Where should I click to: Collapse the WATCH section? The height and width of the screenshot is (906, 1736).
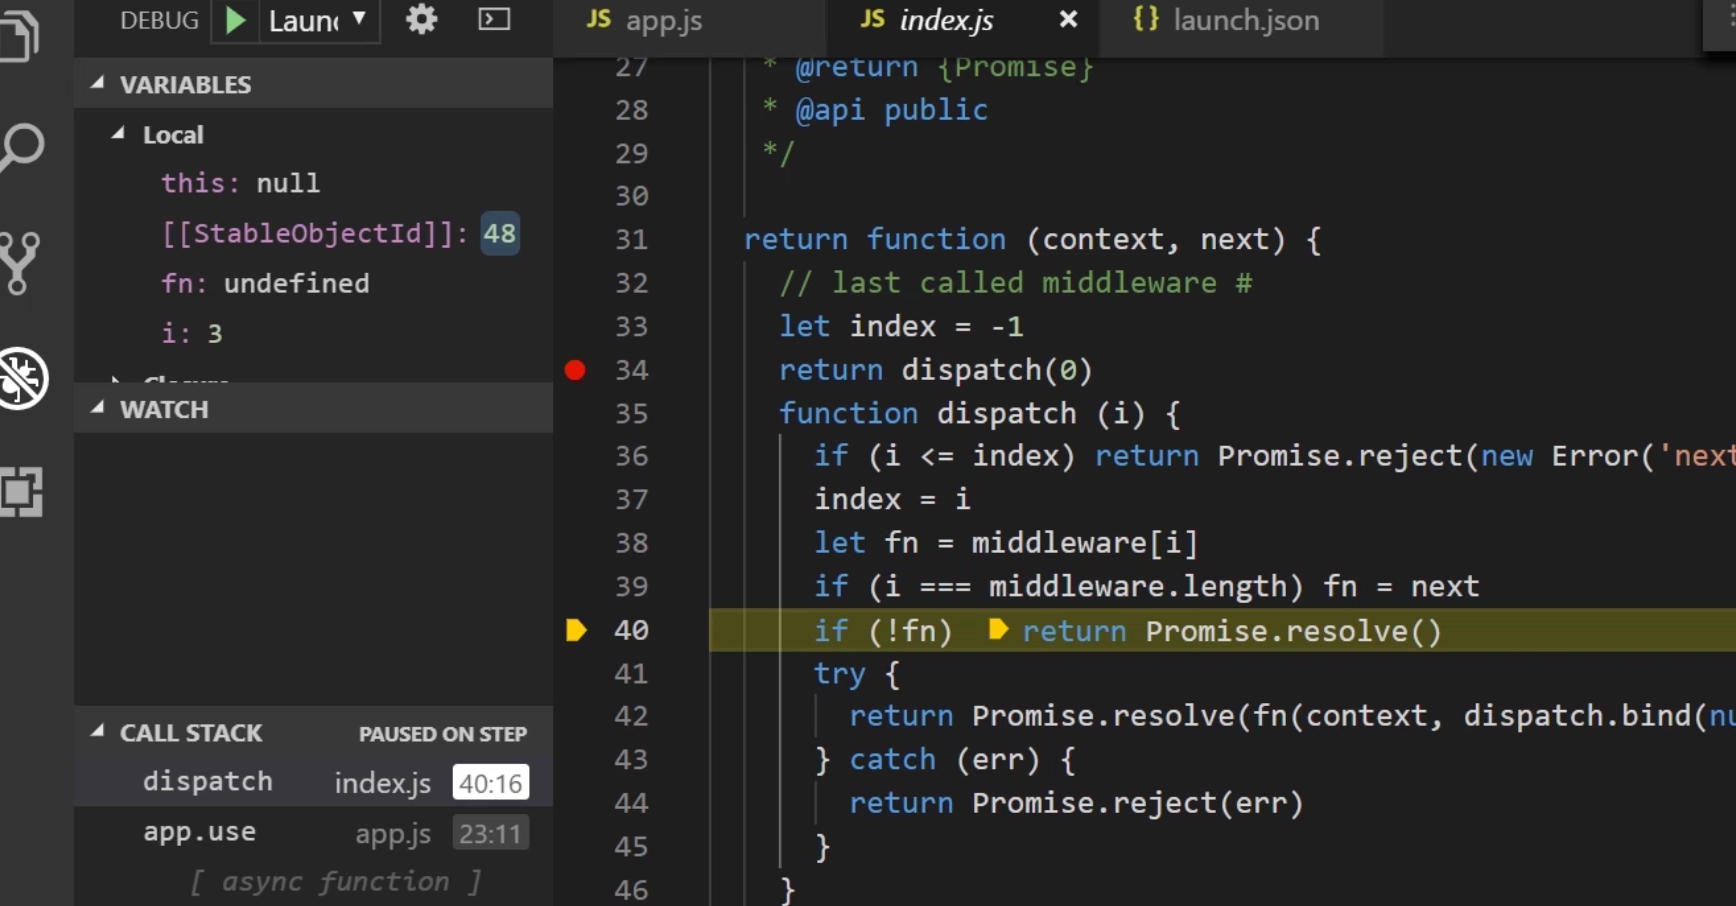[x=97, y=409]
